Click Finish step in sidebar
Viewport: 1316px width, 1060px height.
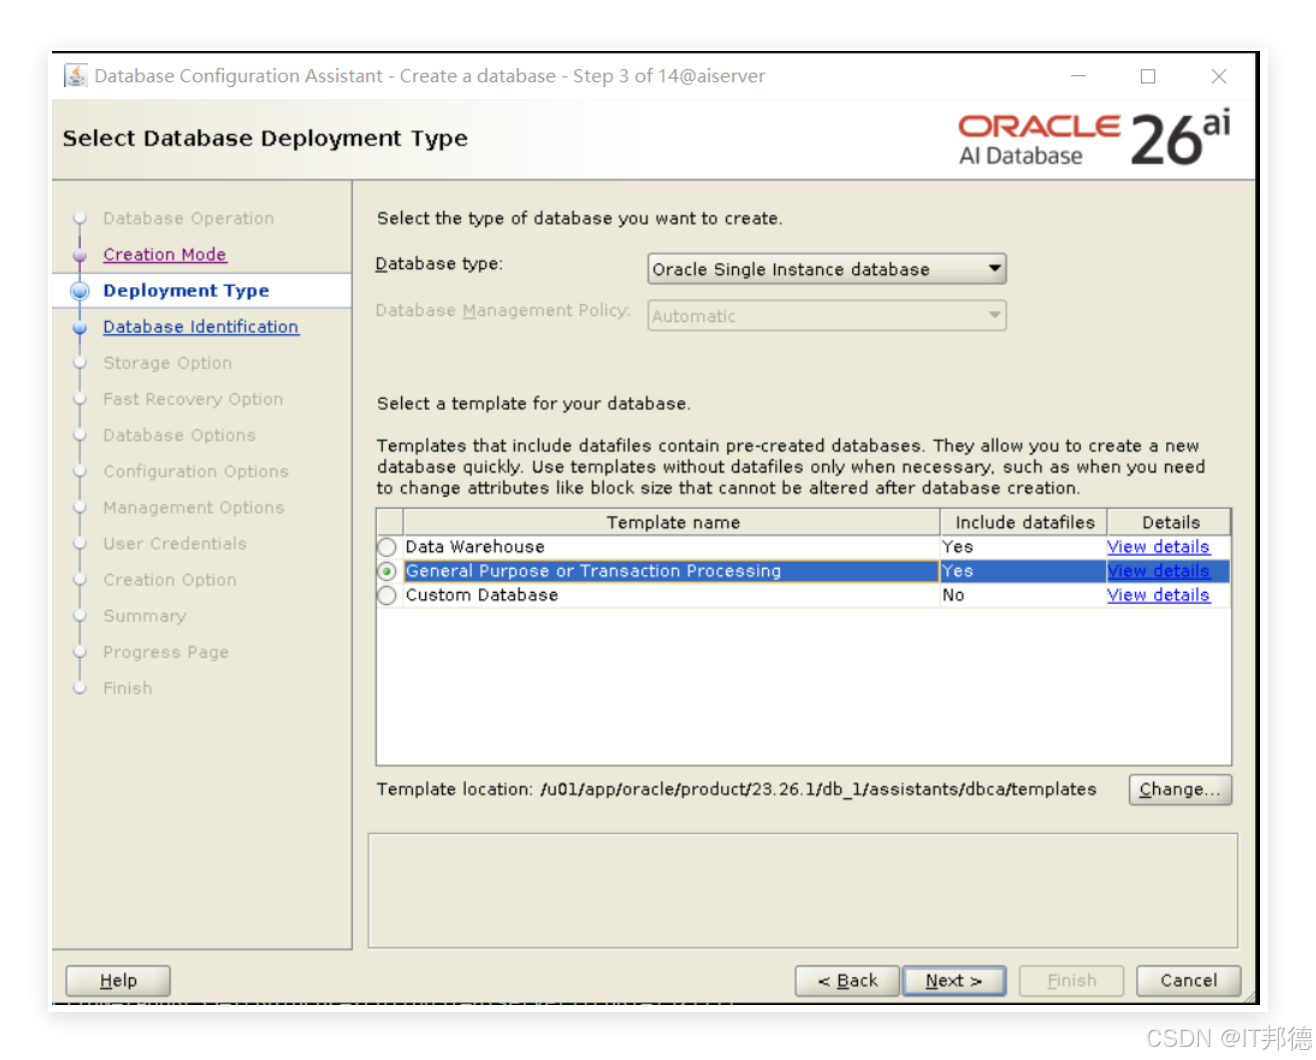coord(128,688)
